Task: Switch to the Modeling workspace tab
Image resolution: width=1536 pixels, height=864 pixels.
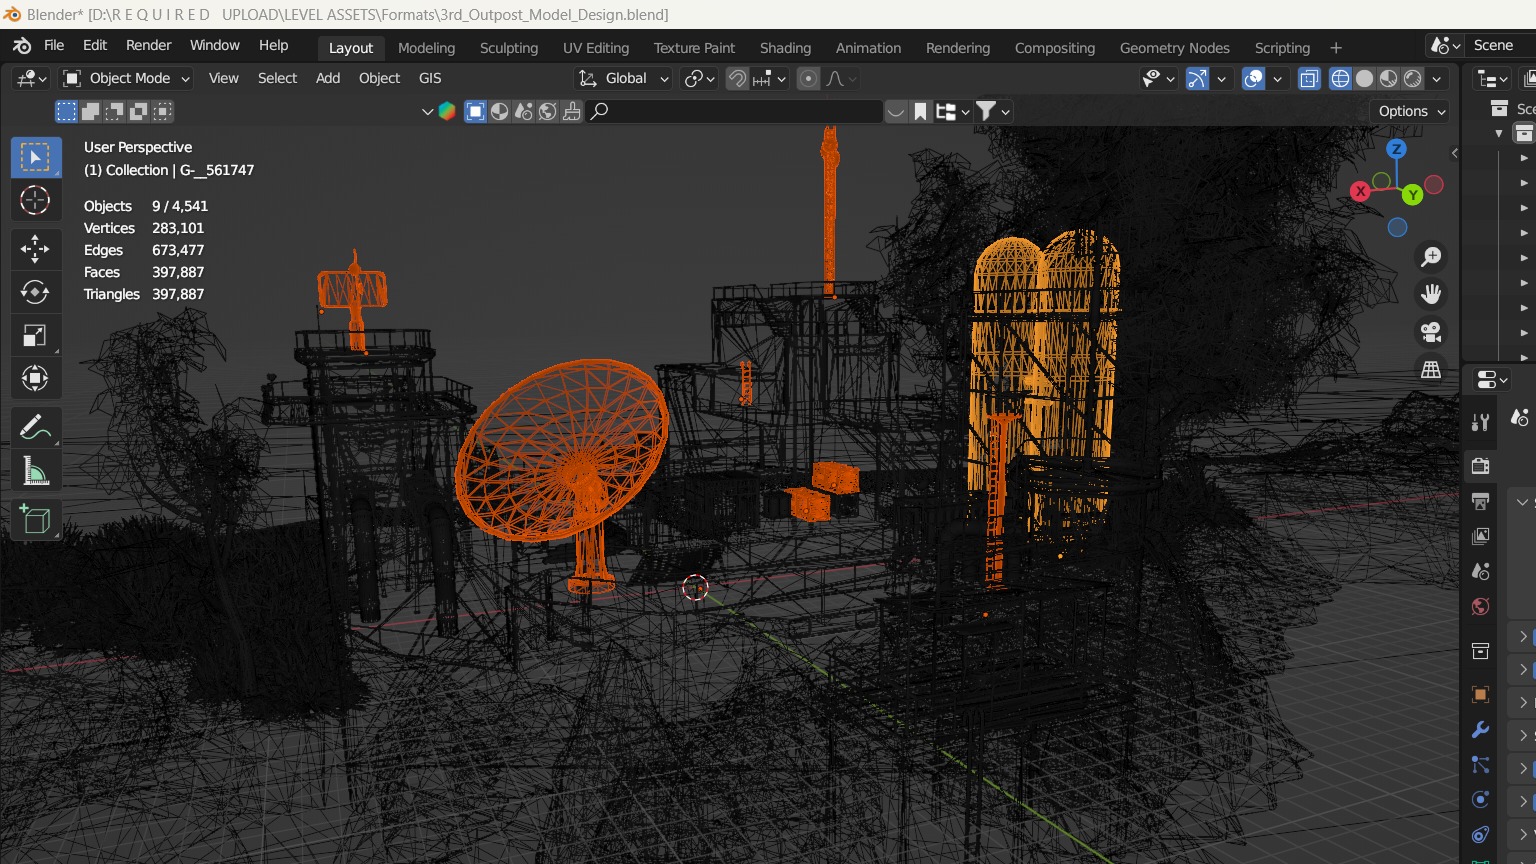Action: tap(426, 48)
